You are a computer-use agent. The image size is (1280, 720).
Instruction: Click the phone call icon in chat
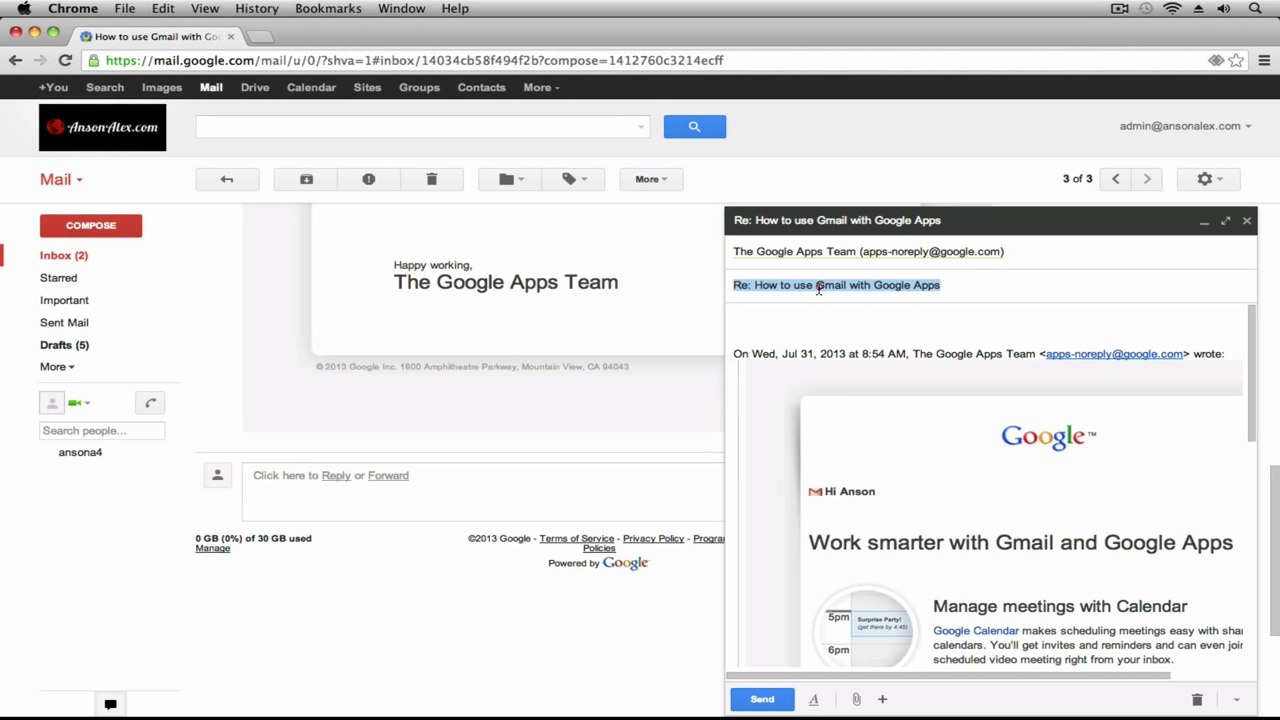[x=150, y=403]
